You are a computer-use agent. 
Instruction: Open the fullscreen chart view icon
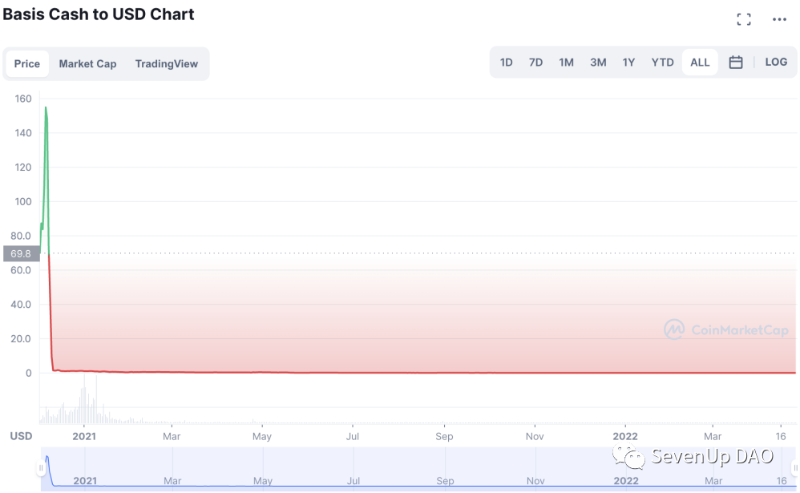(x=743, y=19)
